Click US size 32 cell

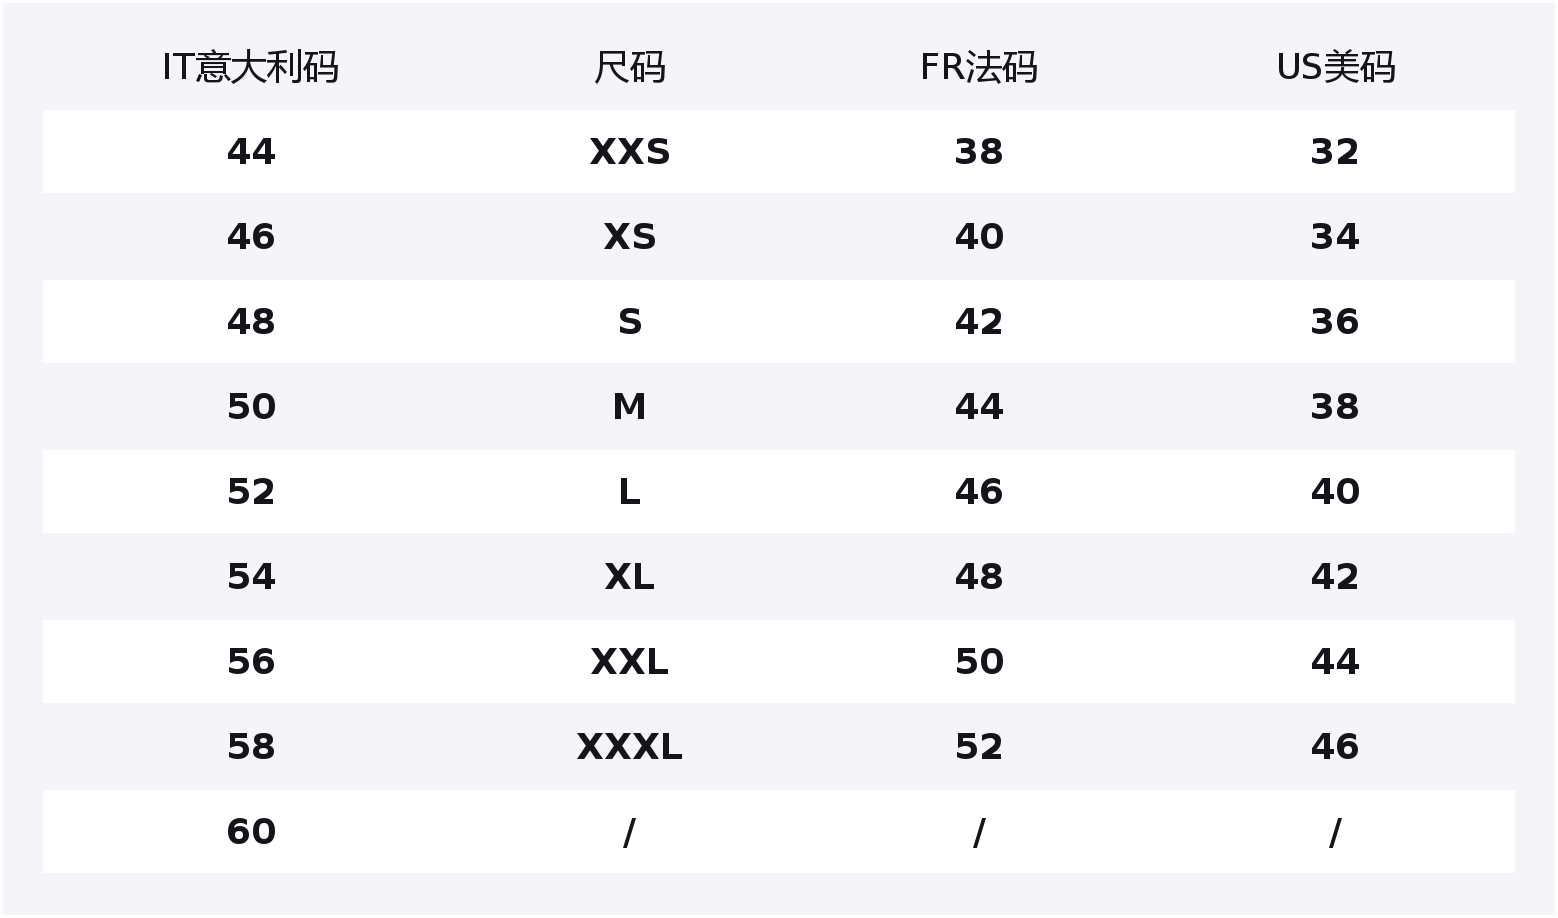[x=1335, y=152]
